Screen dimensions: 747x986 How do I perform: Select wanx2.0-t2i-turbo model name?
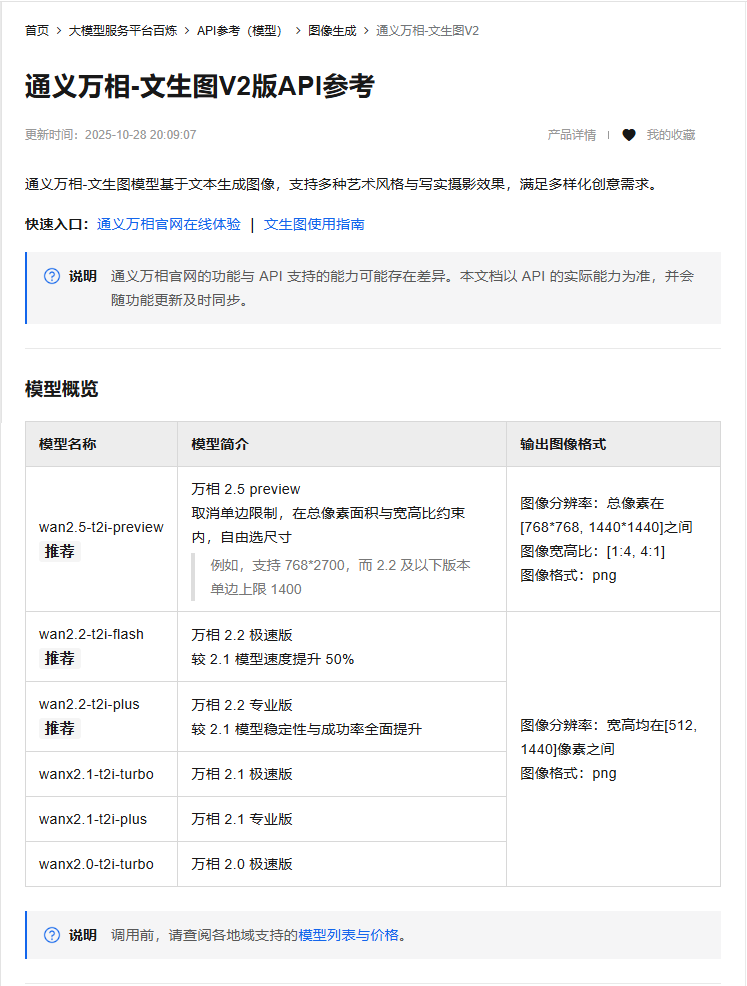96,864
